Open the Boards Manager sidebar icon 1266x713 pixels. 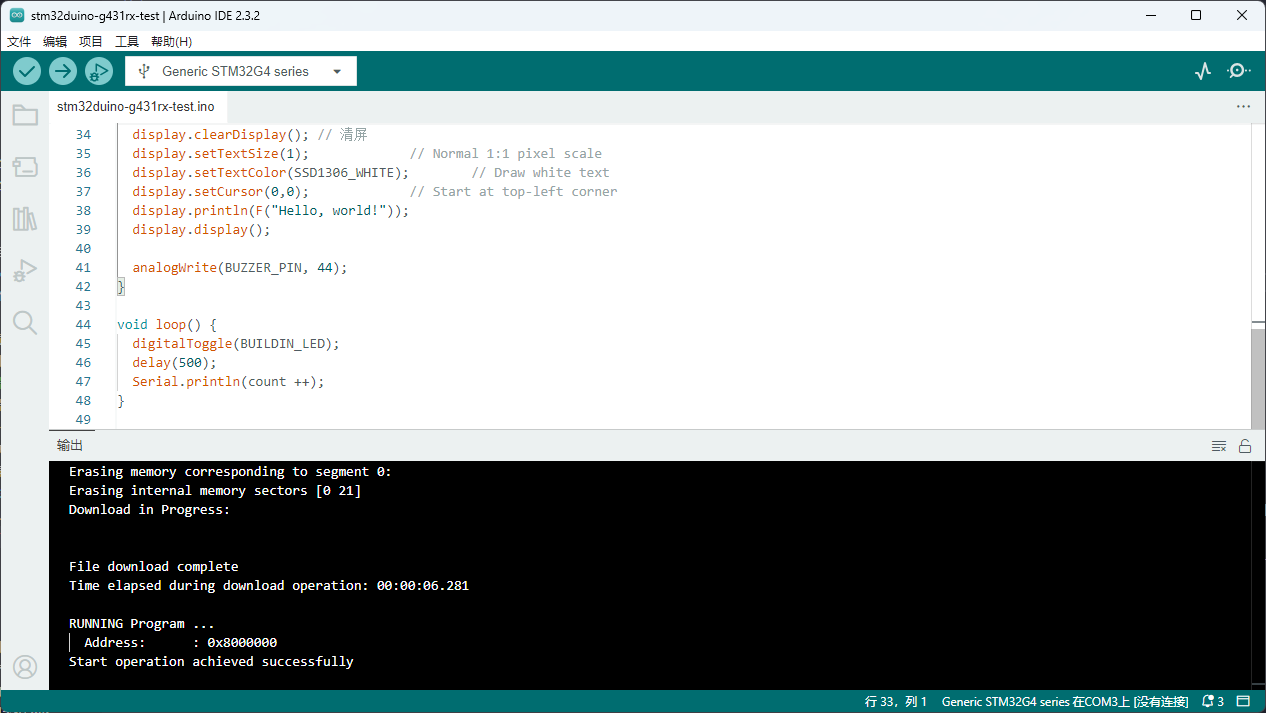(x=25, y=167)
